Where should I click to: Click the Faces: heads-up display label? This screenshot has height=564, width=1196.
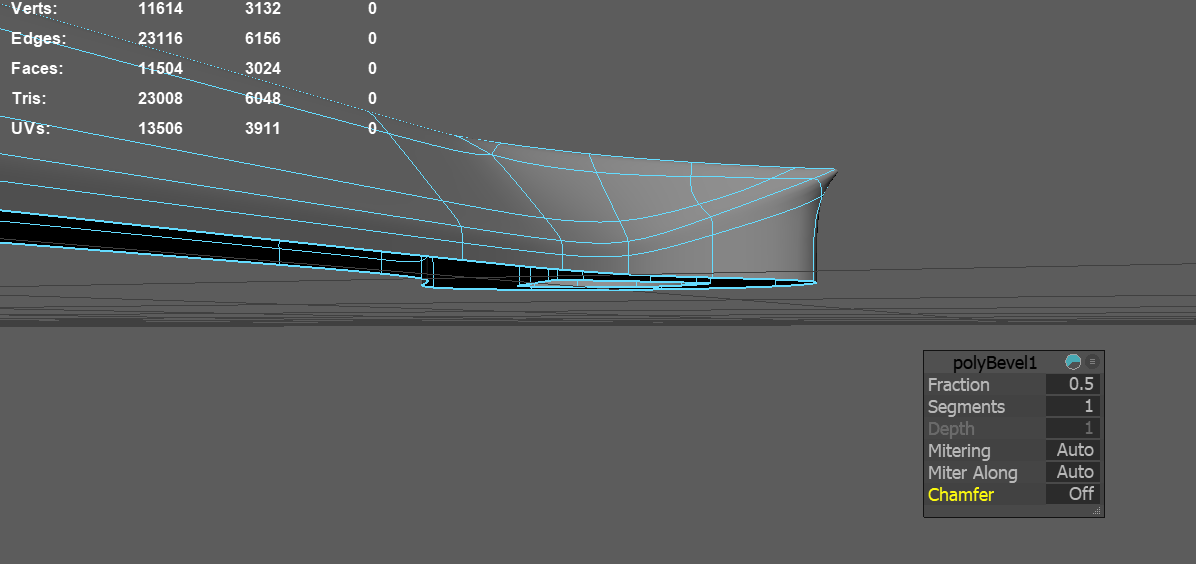37,69
